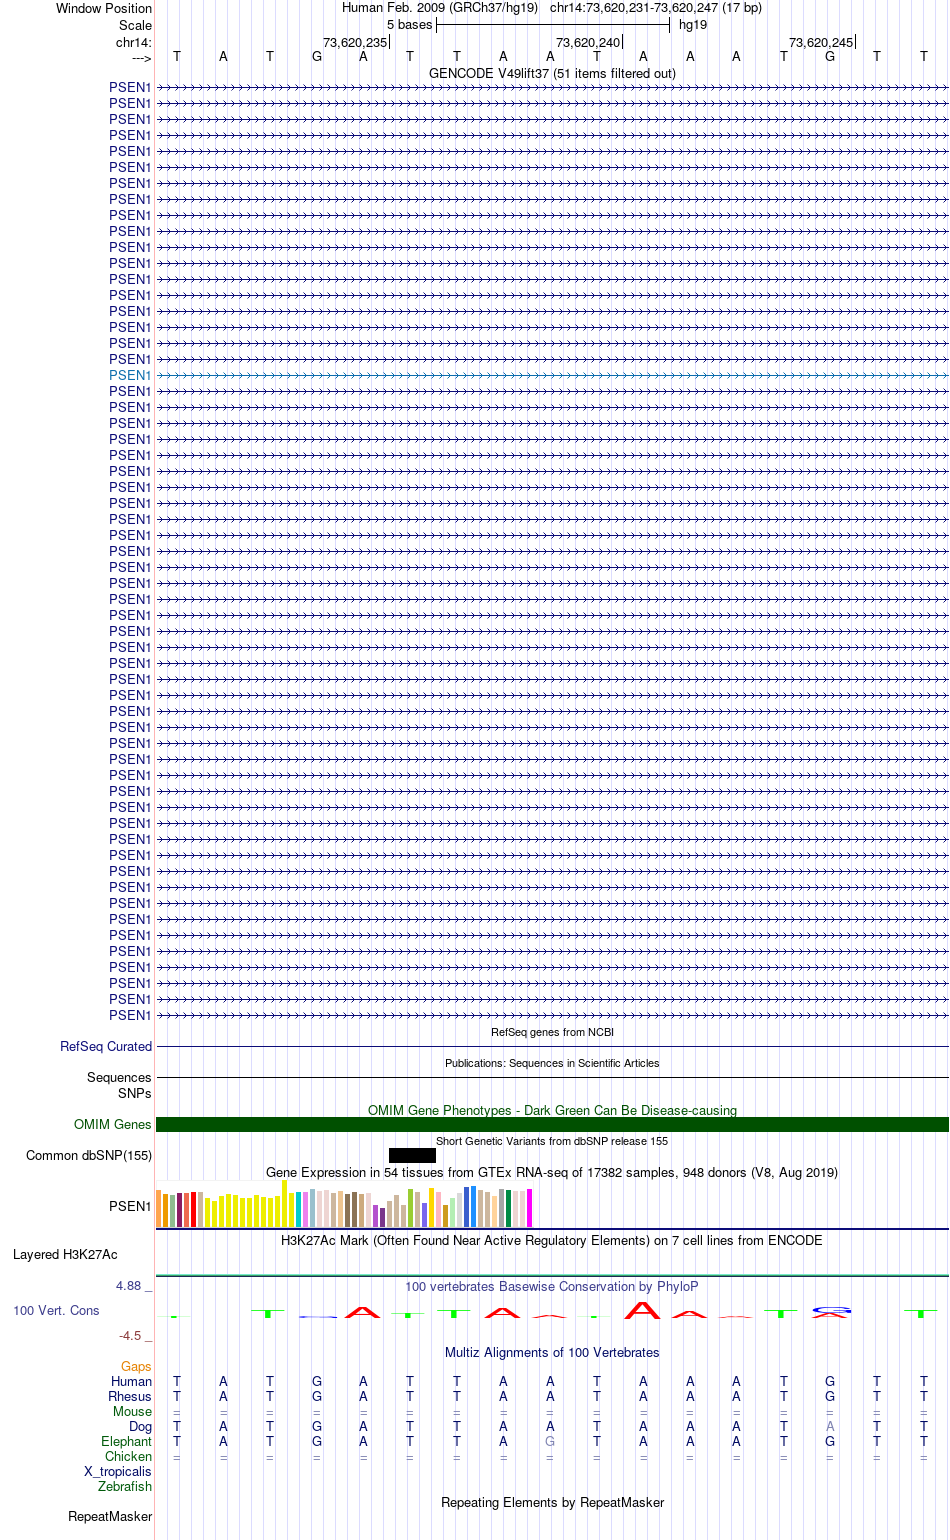Click the Publications: Sequences in Scientific Articles title
Image resolution: width=950 pixels, height=1540 pixels.
pos(552,1063)
